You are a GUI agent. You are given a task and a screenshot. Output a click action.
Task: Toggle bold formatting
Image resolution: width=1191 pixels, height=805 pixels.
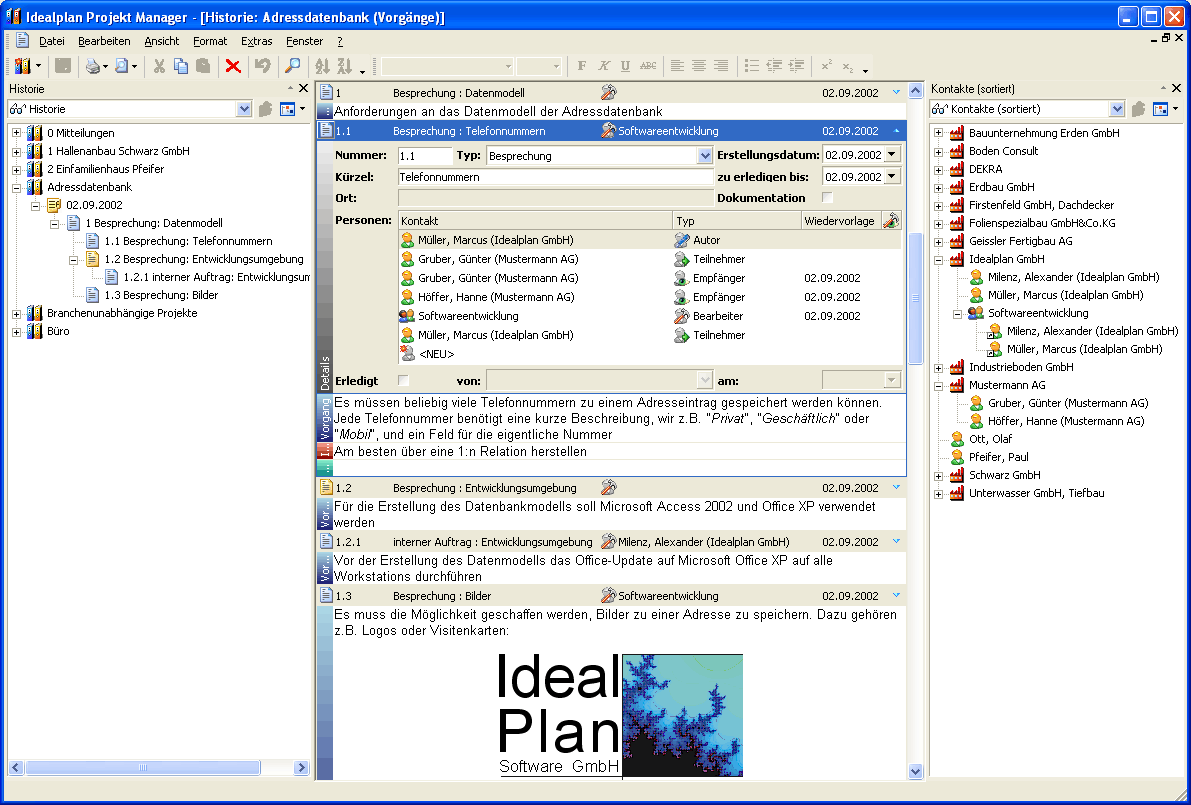click(x=582, y=67)
